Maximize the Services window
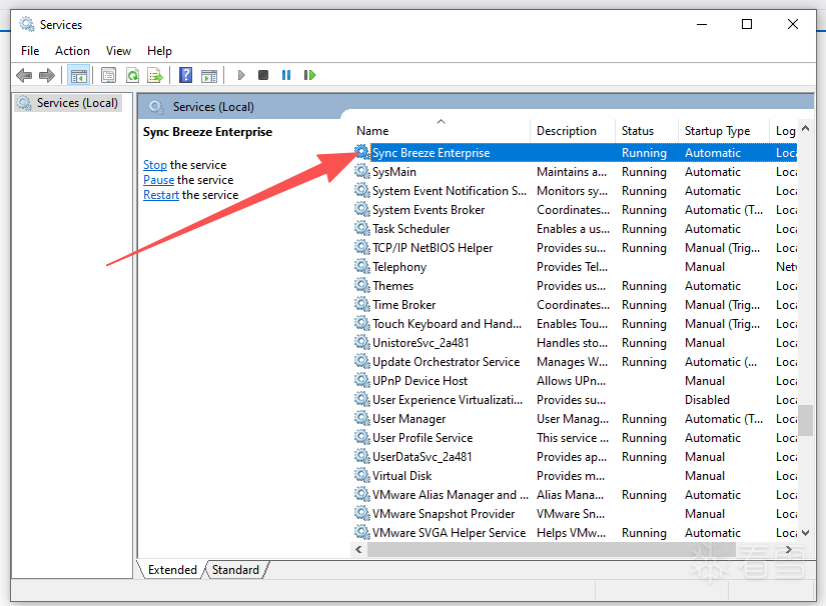This screenshot has width=826, height=606. (747, 24)
